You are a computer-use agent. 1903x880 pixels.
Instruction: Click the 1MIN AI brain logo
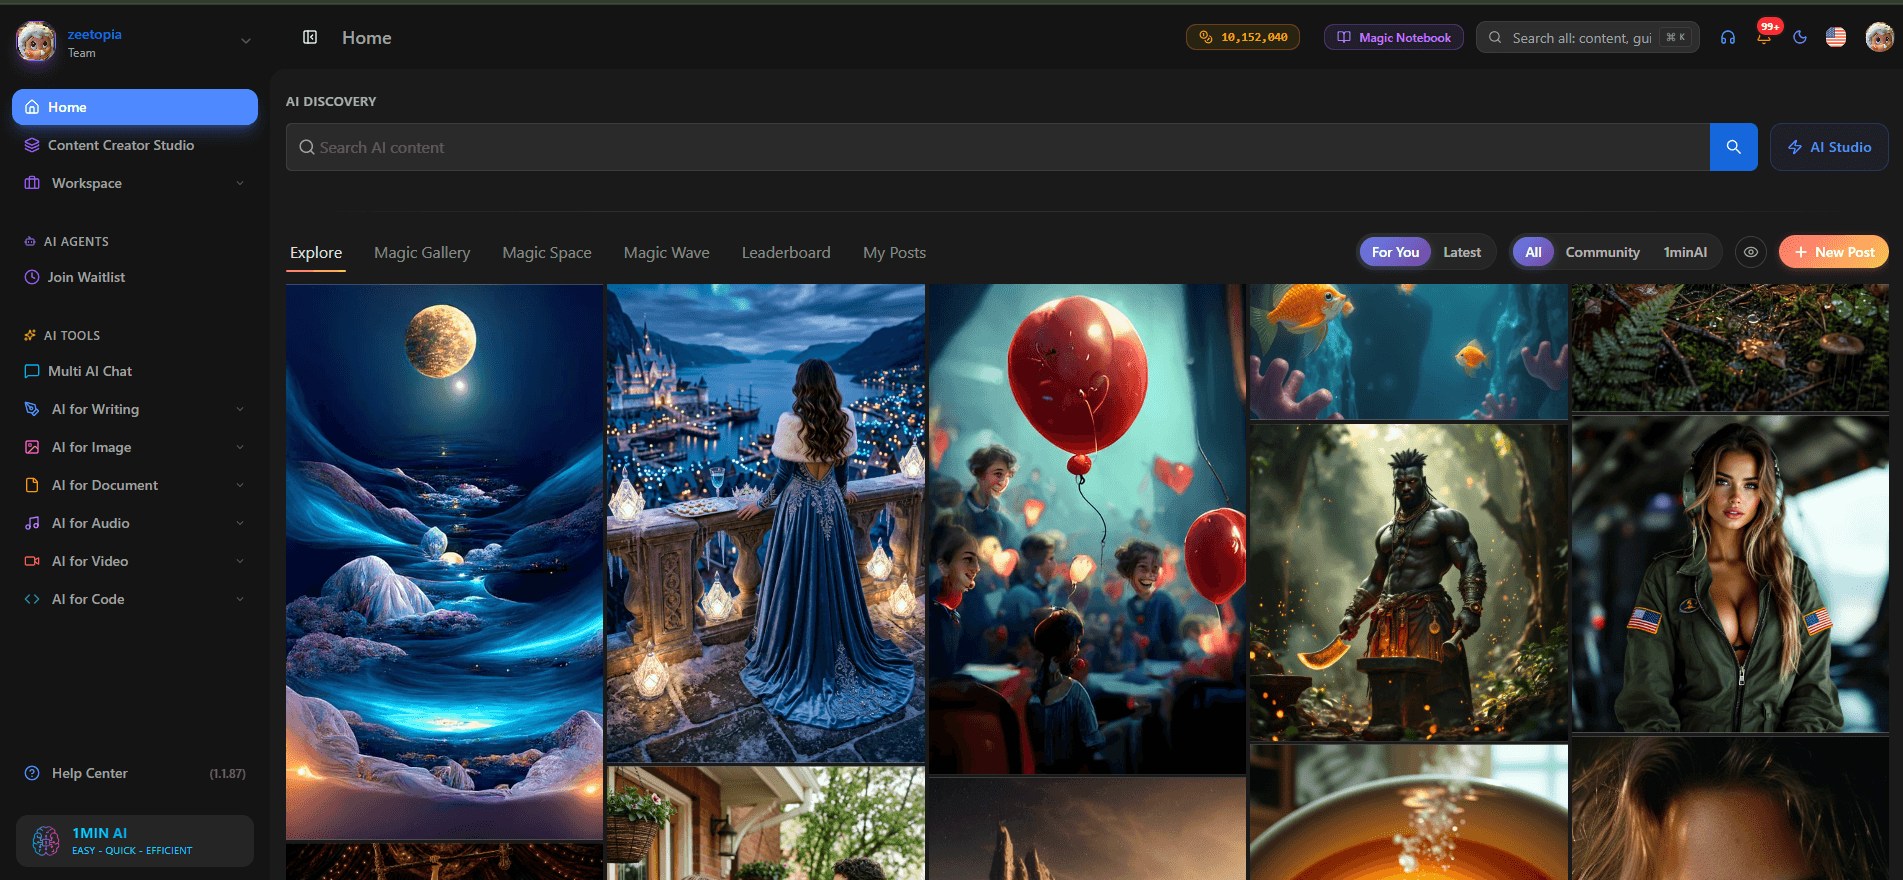tap(46, 841)
